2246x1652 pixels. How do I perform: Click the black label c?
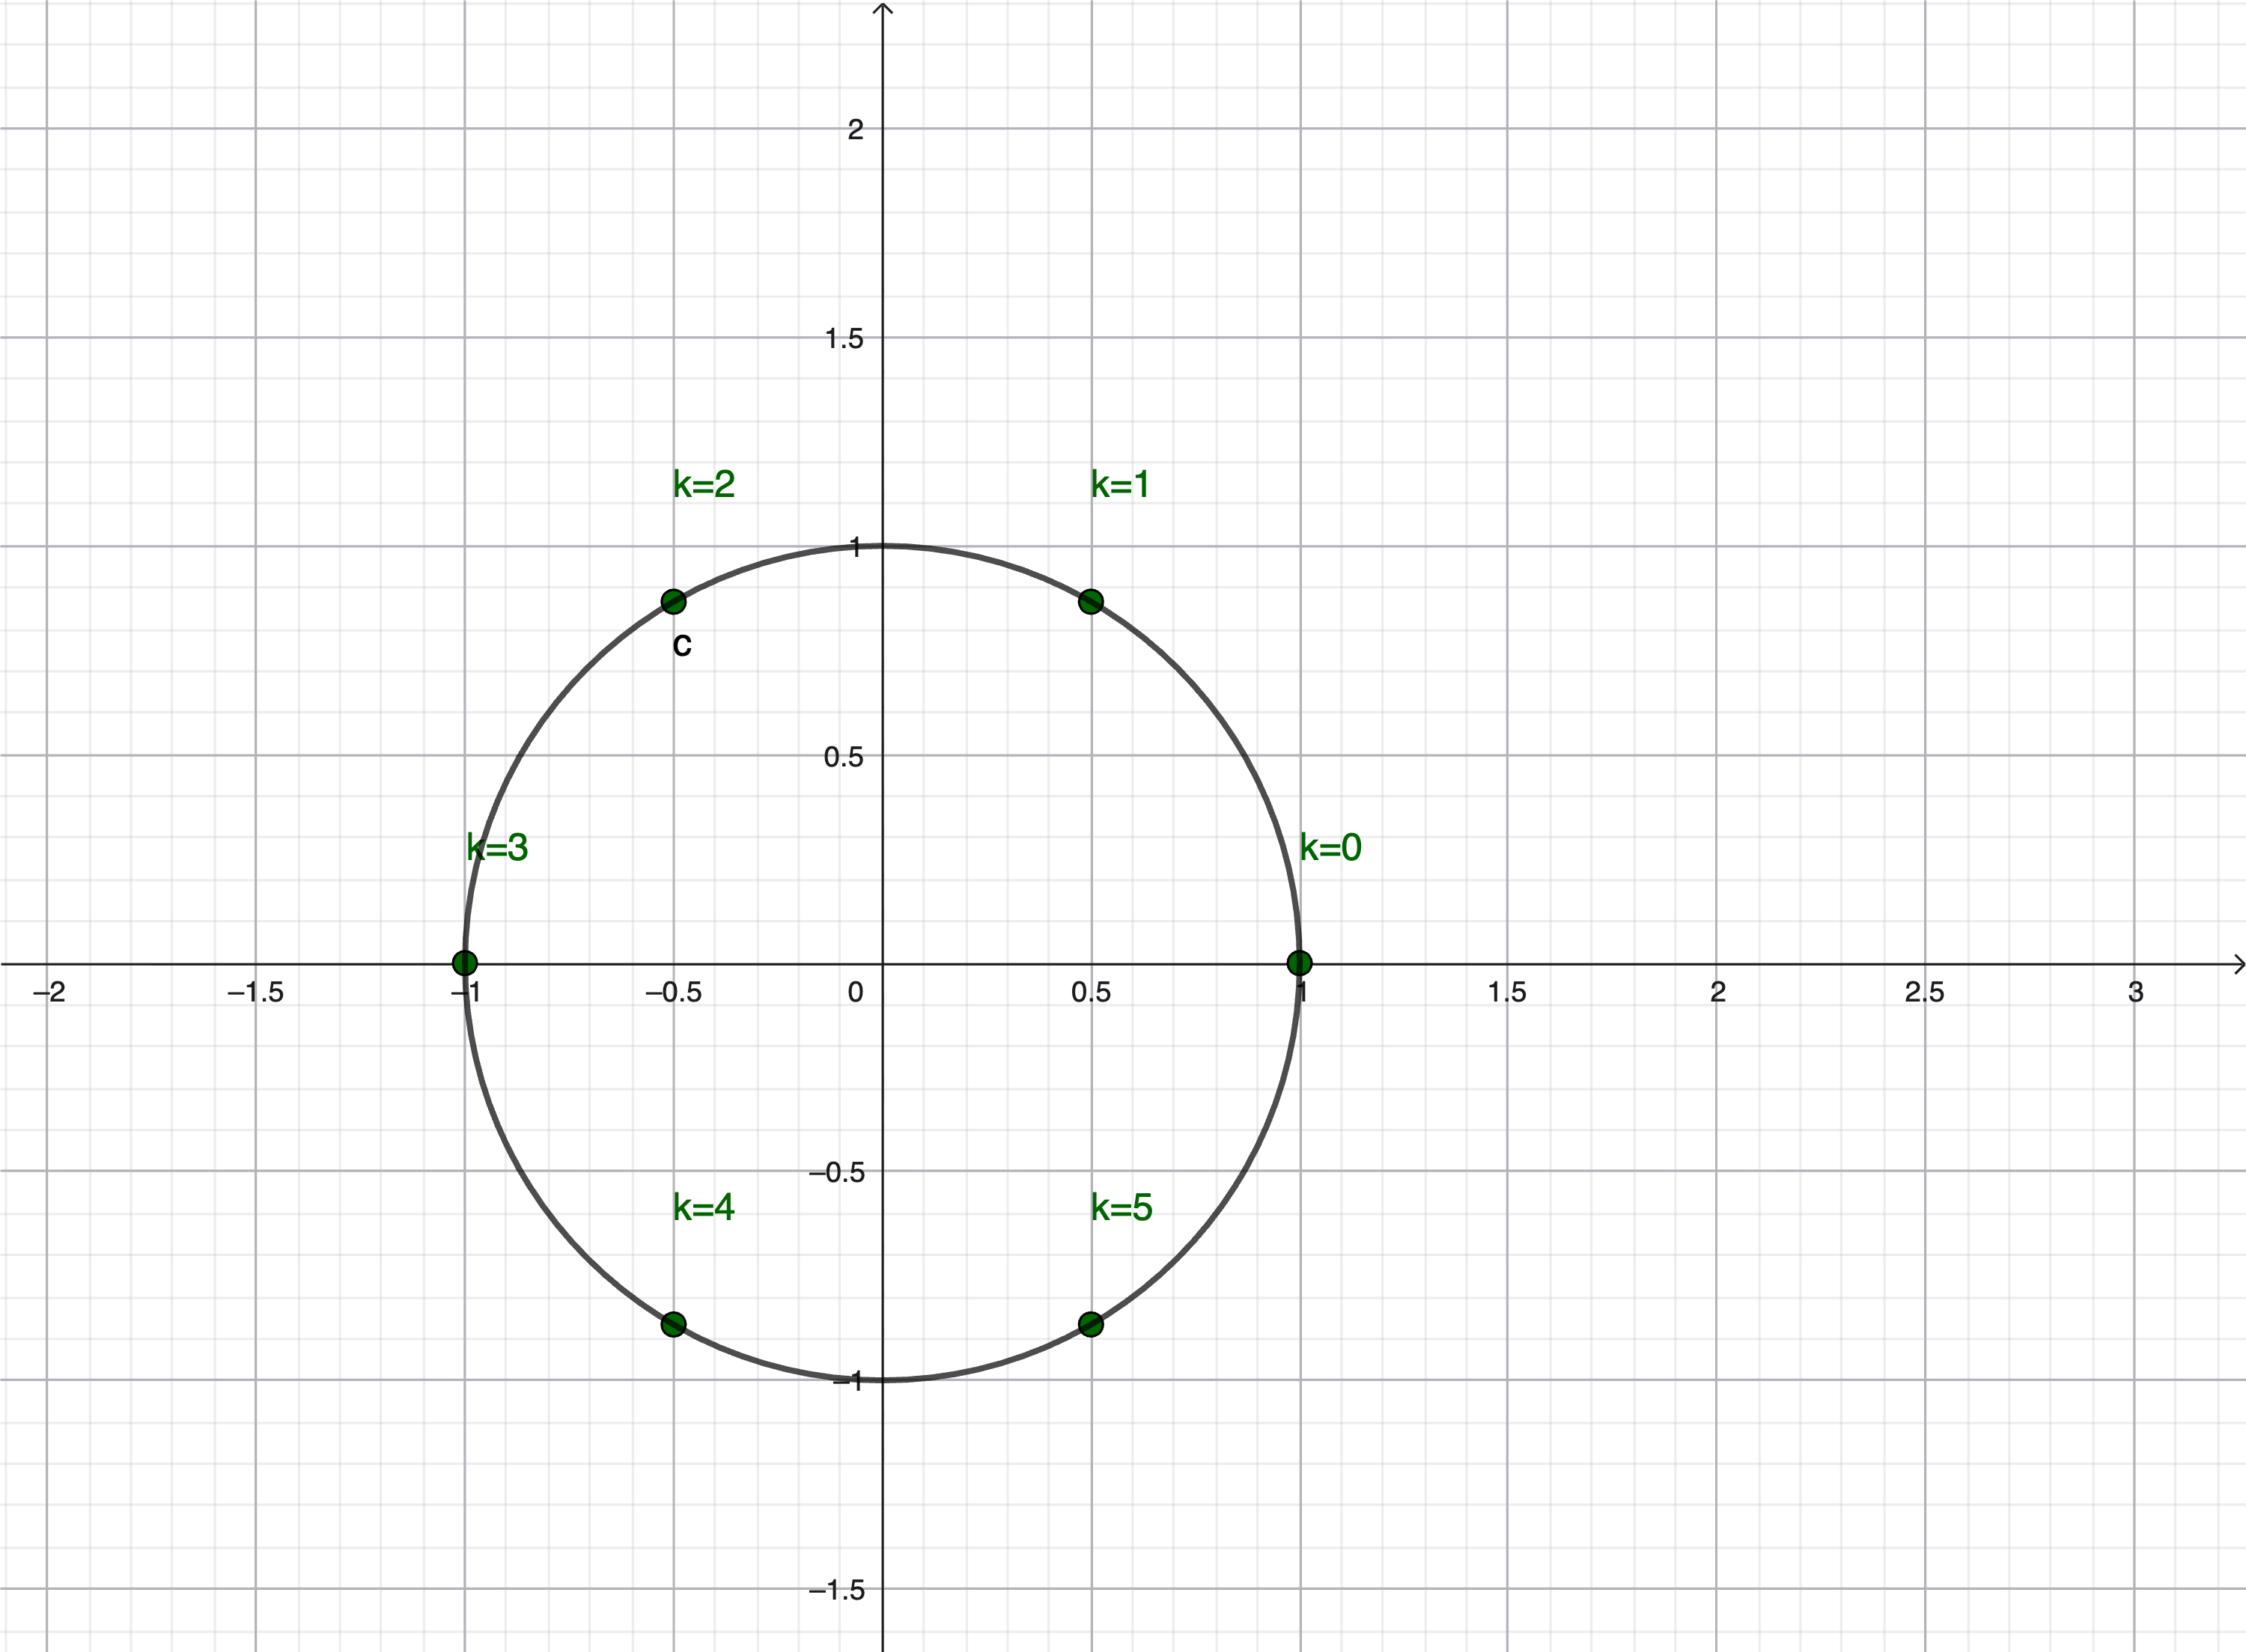(682, 645)
